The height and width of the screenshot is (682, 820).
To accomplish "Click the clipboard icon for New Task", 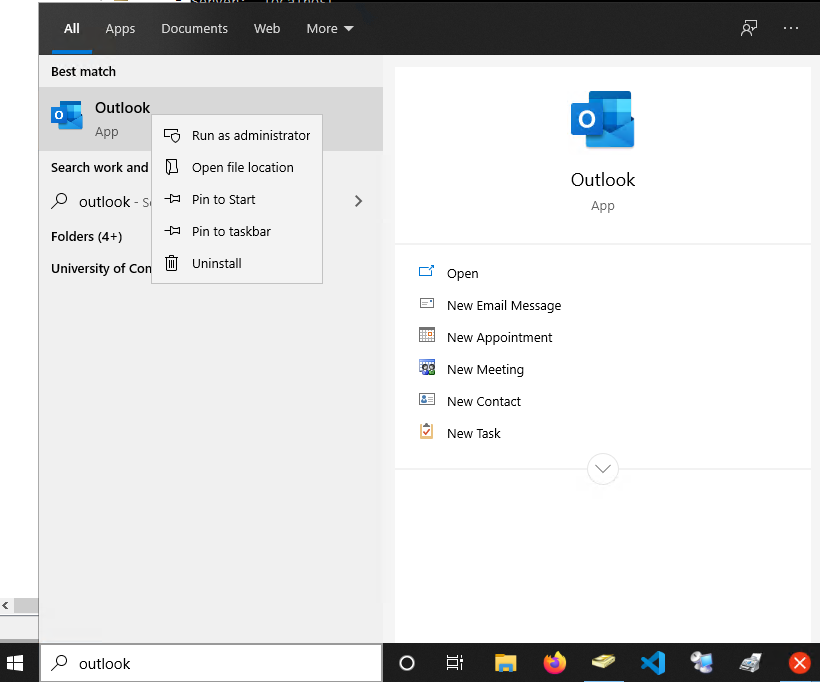I will (427, 431).
